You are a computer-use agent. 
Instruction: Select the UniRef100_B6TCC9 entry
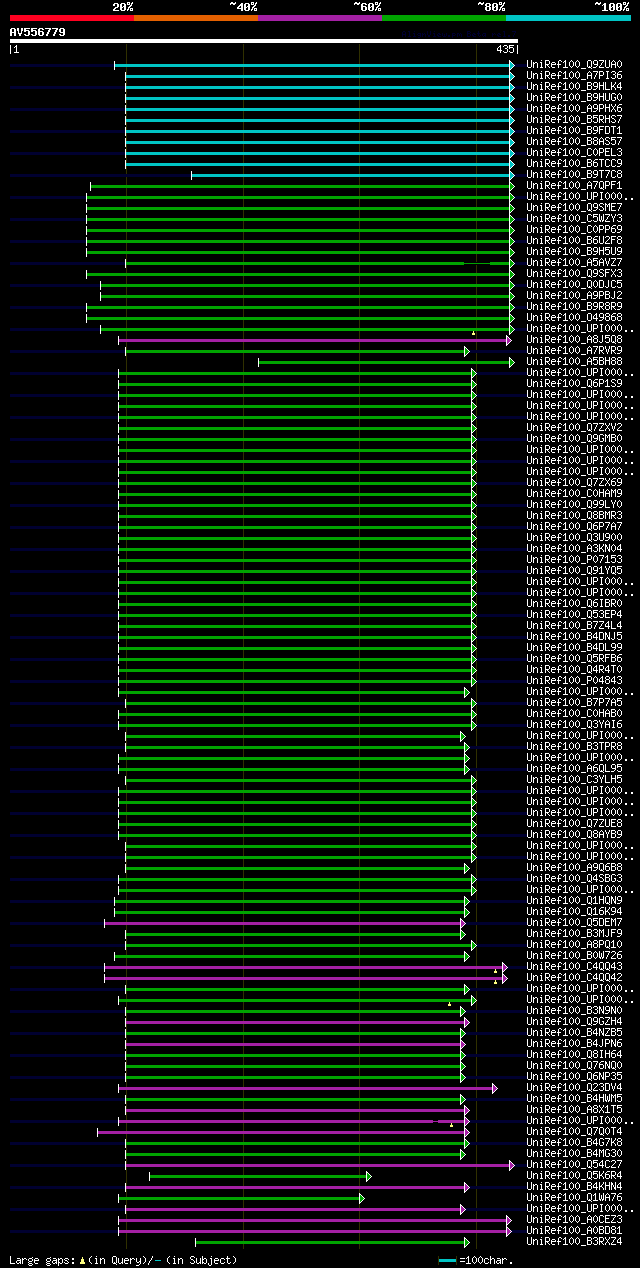574,164
